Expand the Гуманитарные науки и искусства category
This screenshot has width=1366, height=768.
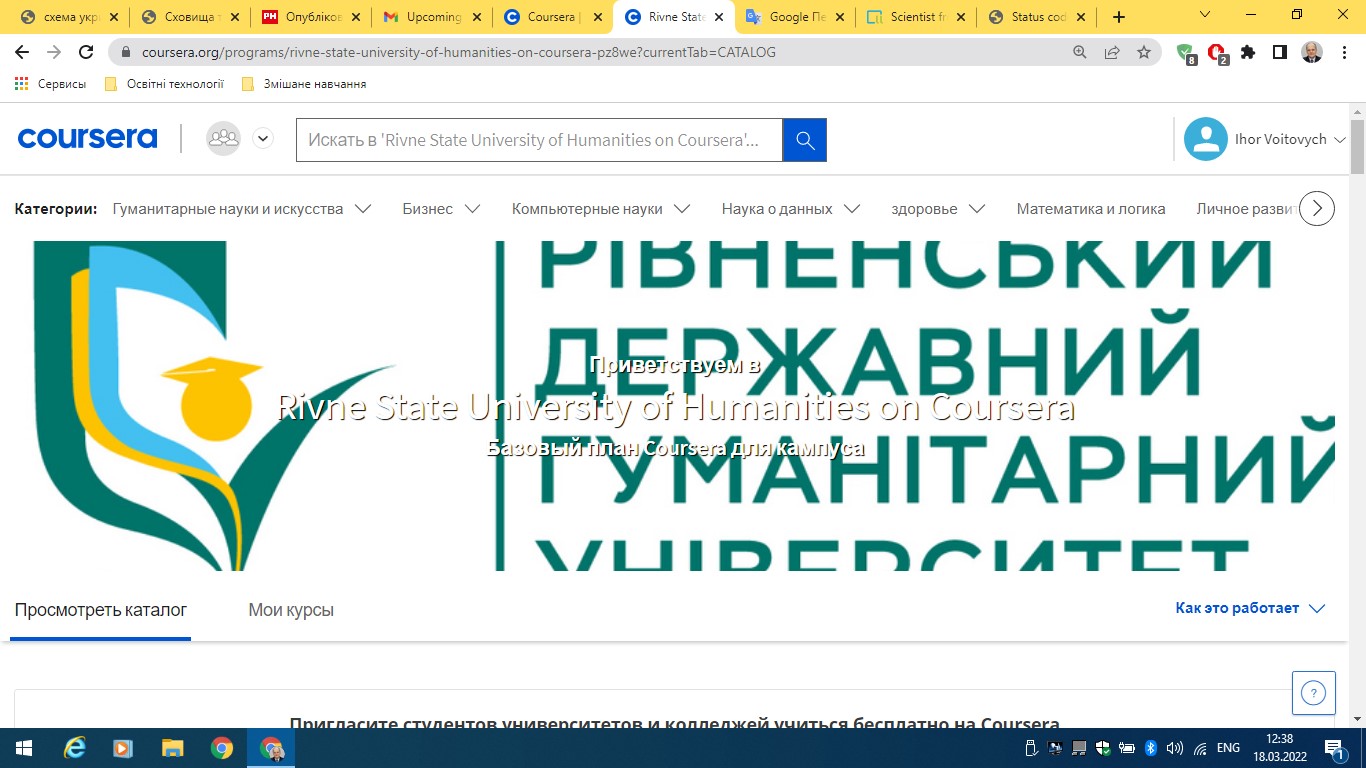click(x=242, y=209)
